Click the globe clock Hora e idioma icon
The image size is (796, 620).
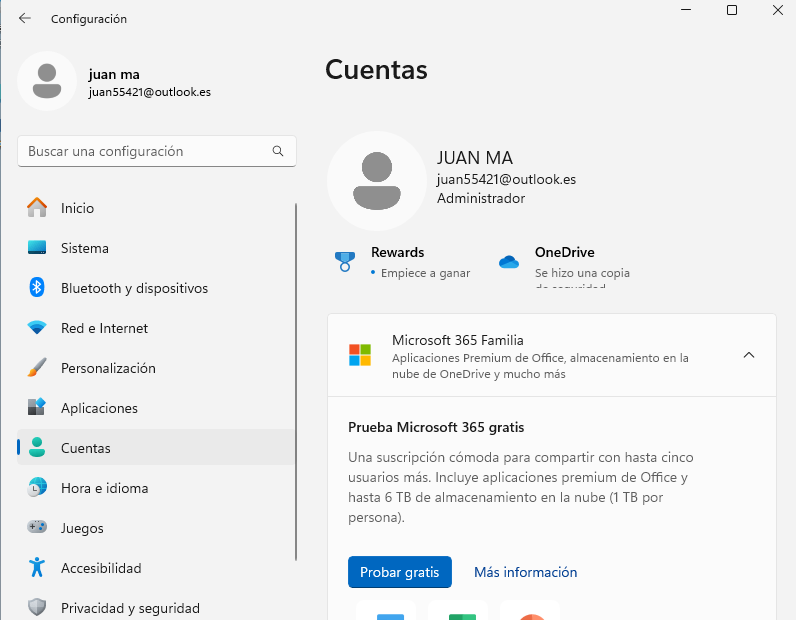point(37,487)
